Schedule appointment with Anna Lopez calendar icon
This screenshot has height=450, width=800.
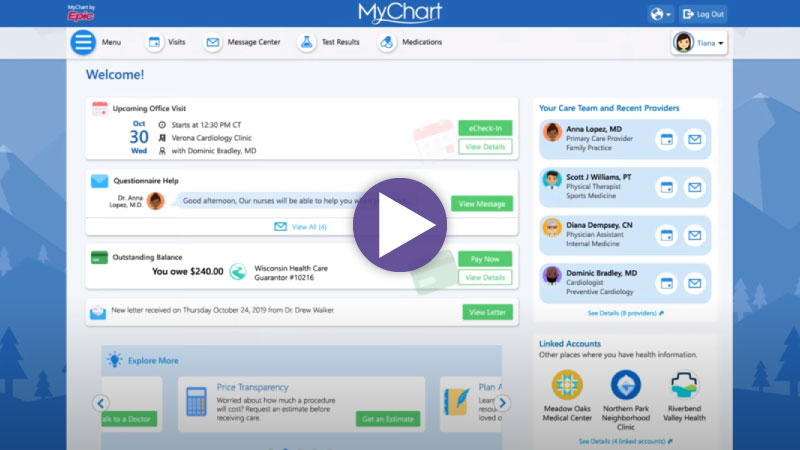coord(667,139)
